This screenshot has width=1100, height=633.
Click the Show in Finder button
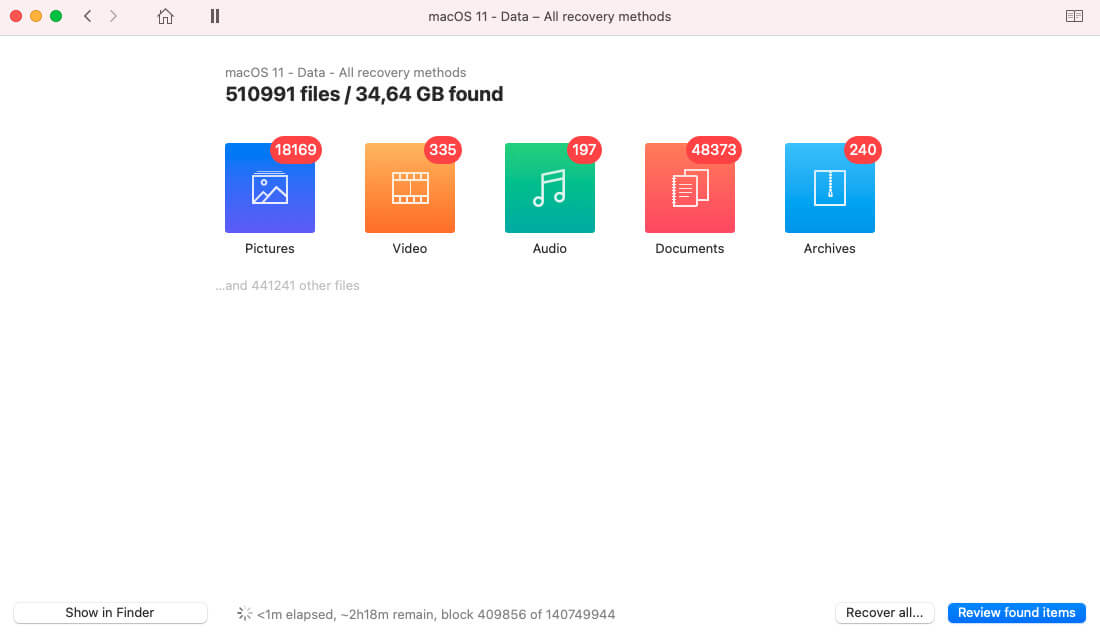[110, 613]
